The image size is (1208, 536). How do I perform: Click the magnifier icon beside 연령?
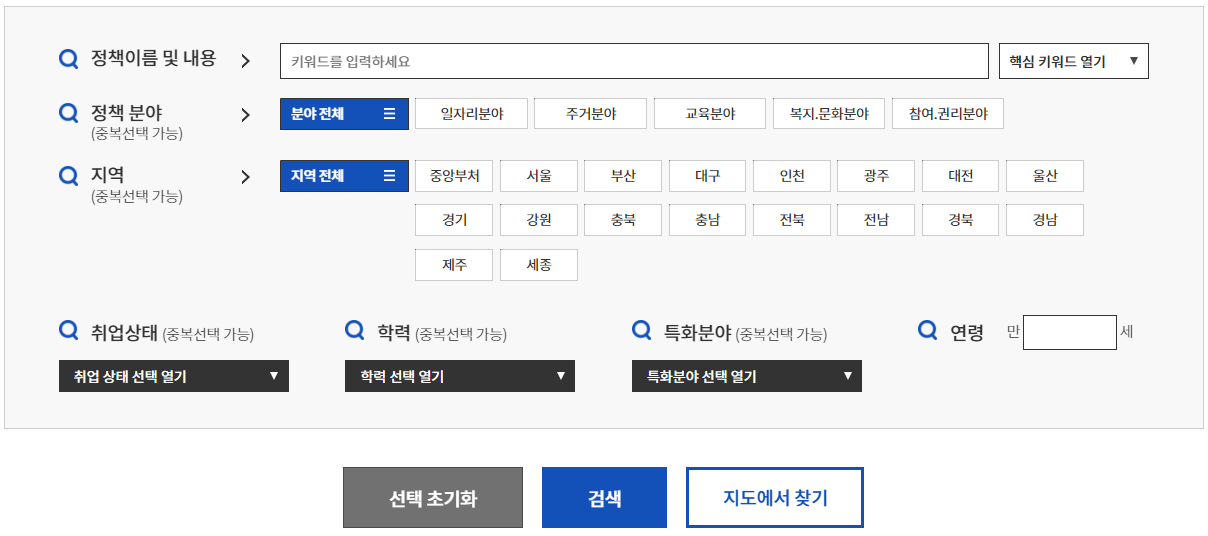[x=928, y=331]
